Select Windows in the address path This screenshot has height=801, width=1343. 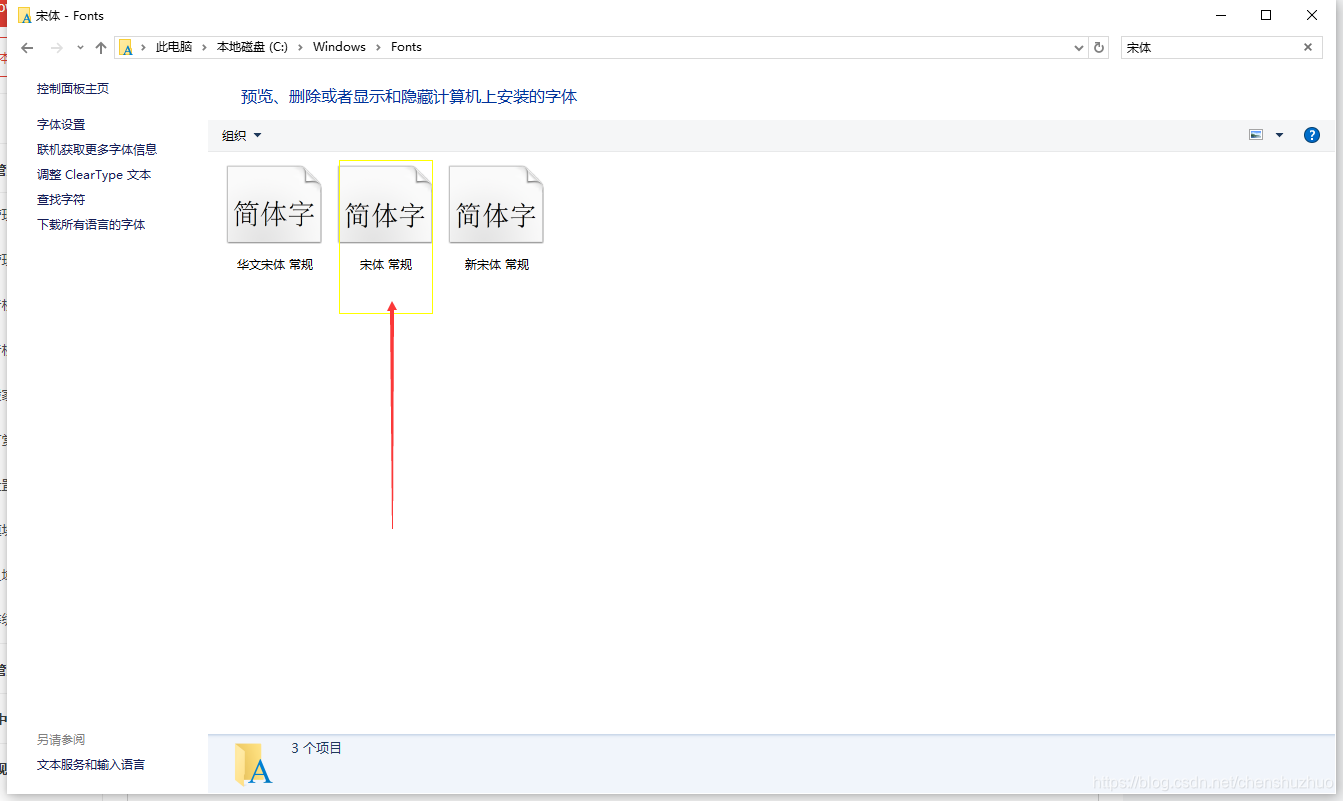click(x=339, y=47)
